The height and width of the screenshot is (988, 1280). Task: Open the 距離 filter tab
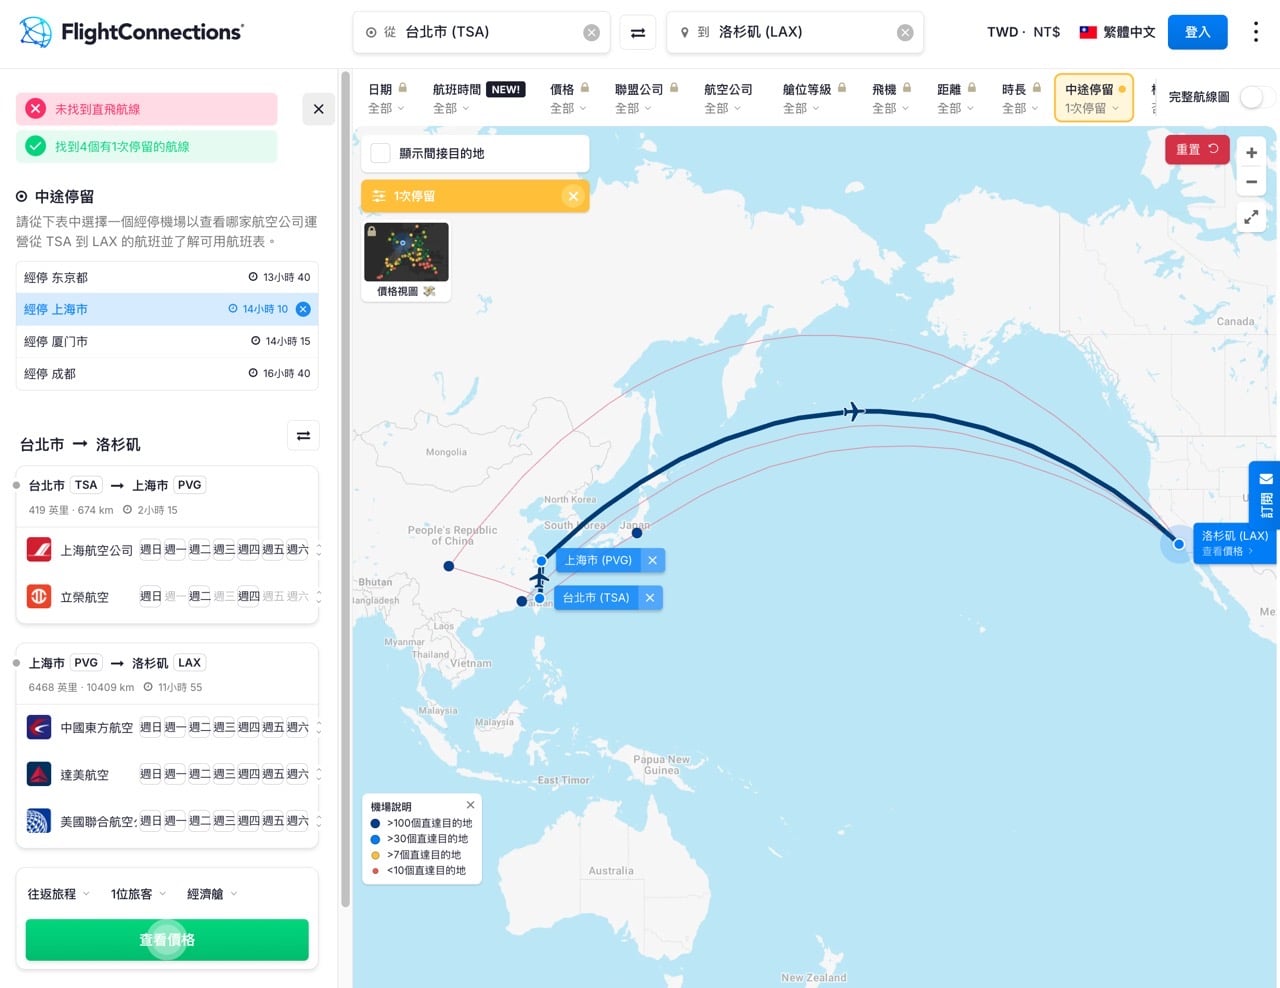(956, 98)
